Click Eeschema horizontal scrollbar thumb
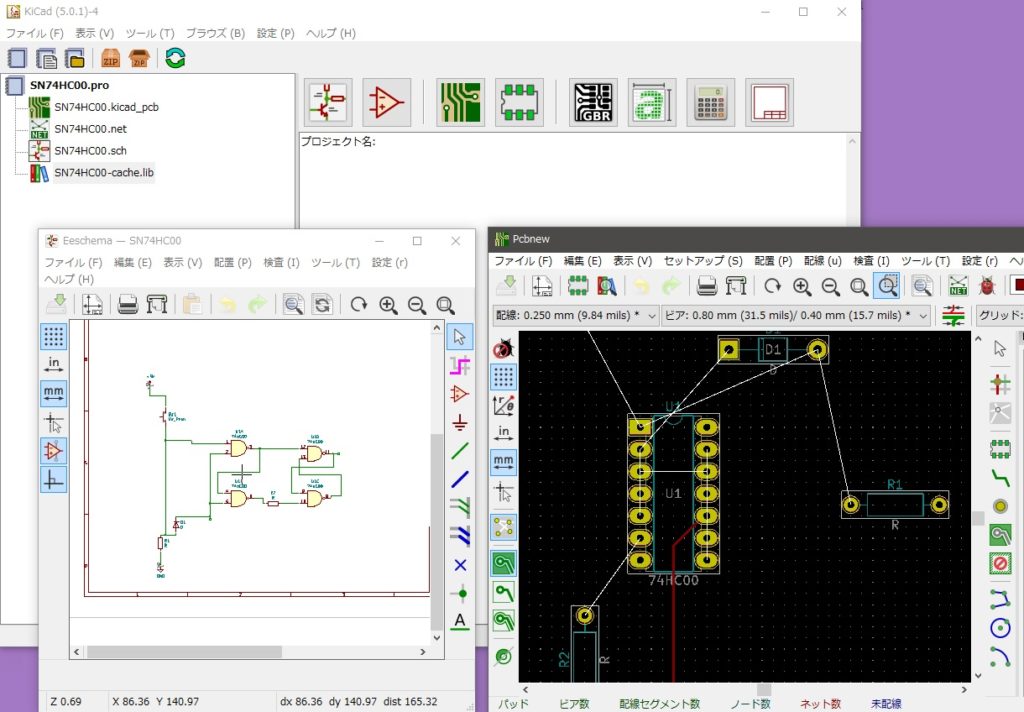1024x712 pixels. coord(184,652)
